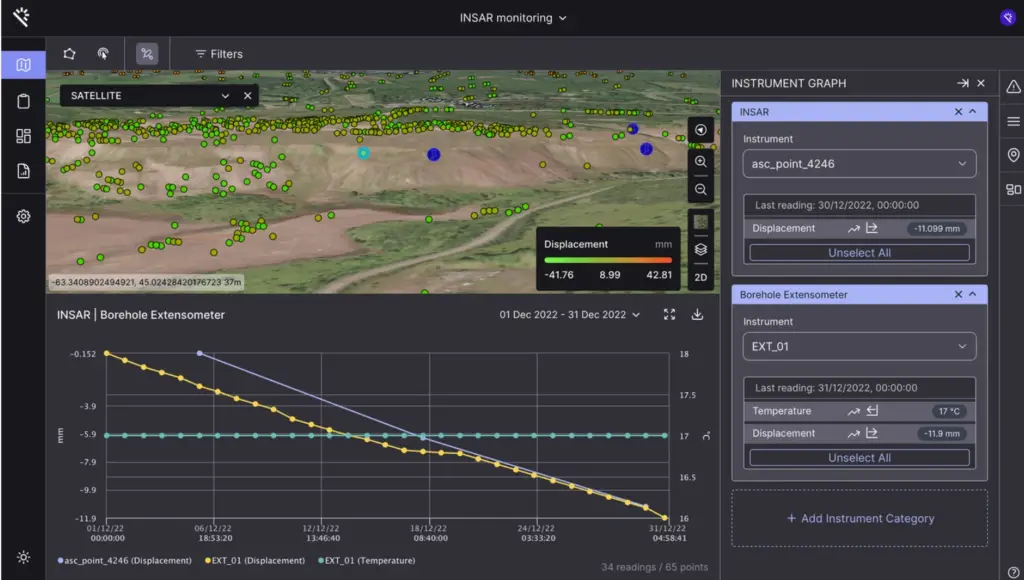This screenshot has width=1024, height=580.
Task: Click Add Instrument Category
Action: pyautogui.click(x=859, y=518)
